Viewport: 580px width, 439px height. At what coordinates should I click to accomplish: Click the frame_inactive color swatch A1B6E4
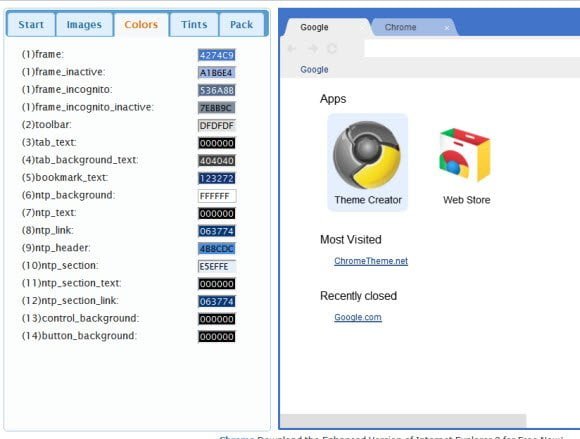coord(217,73)
